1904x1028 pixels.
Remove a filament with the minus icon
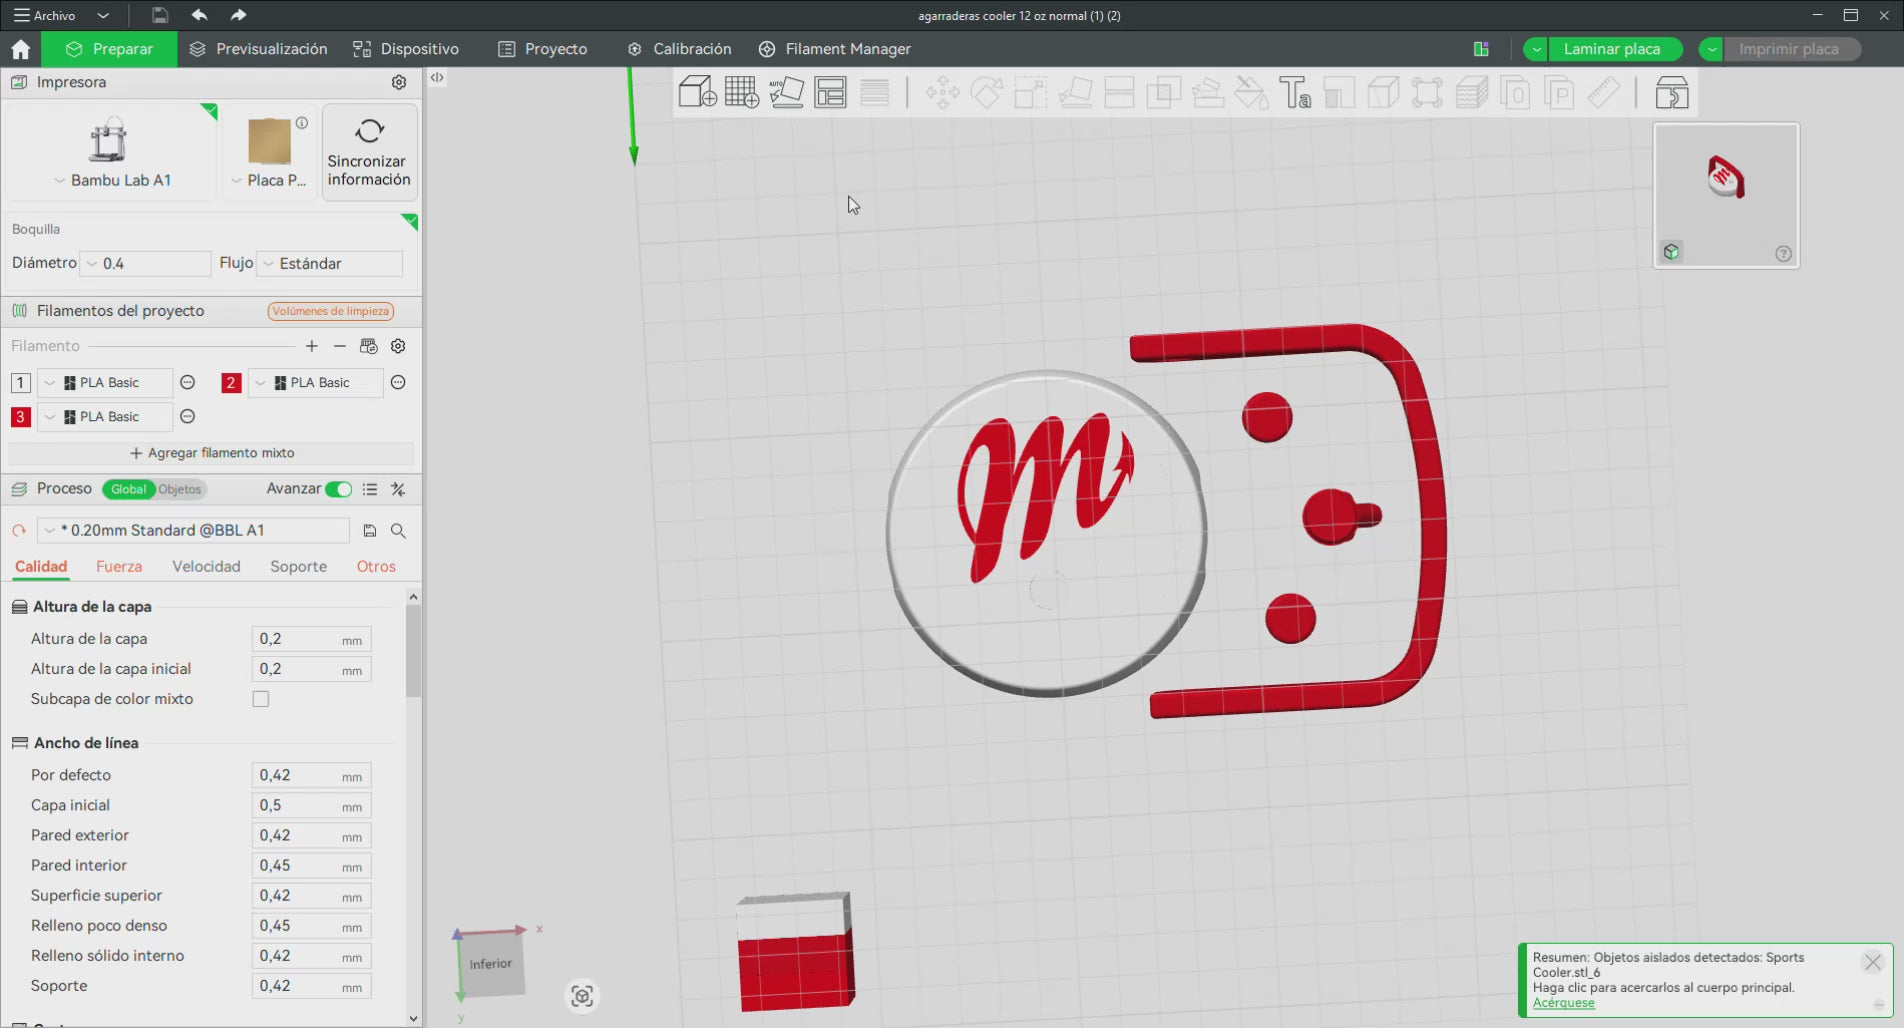pyautogui.click(x=340, y=346)
